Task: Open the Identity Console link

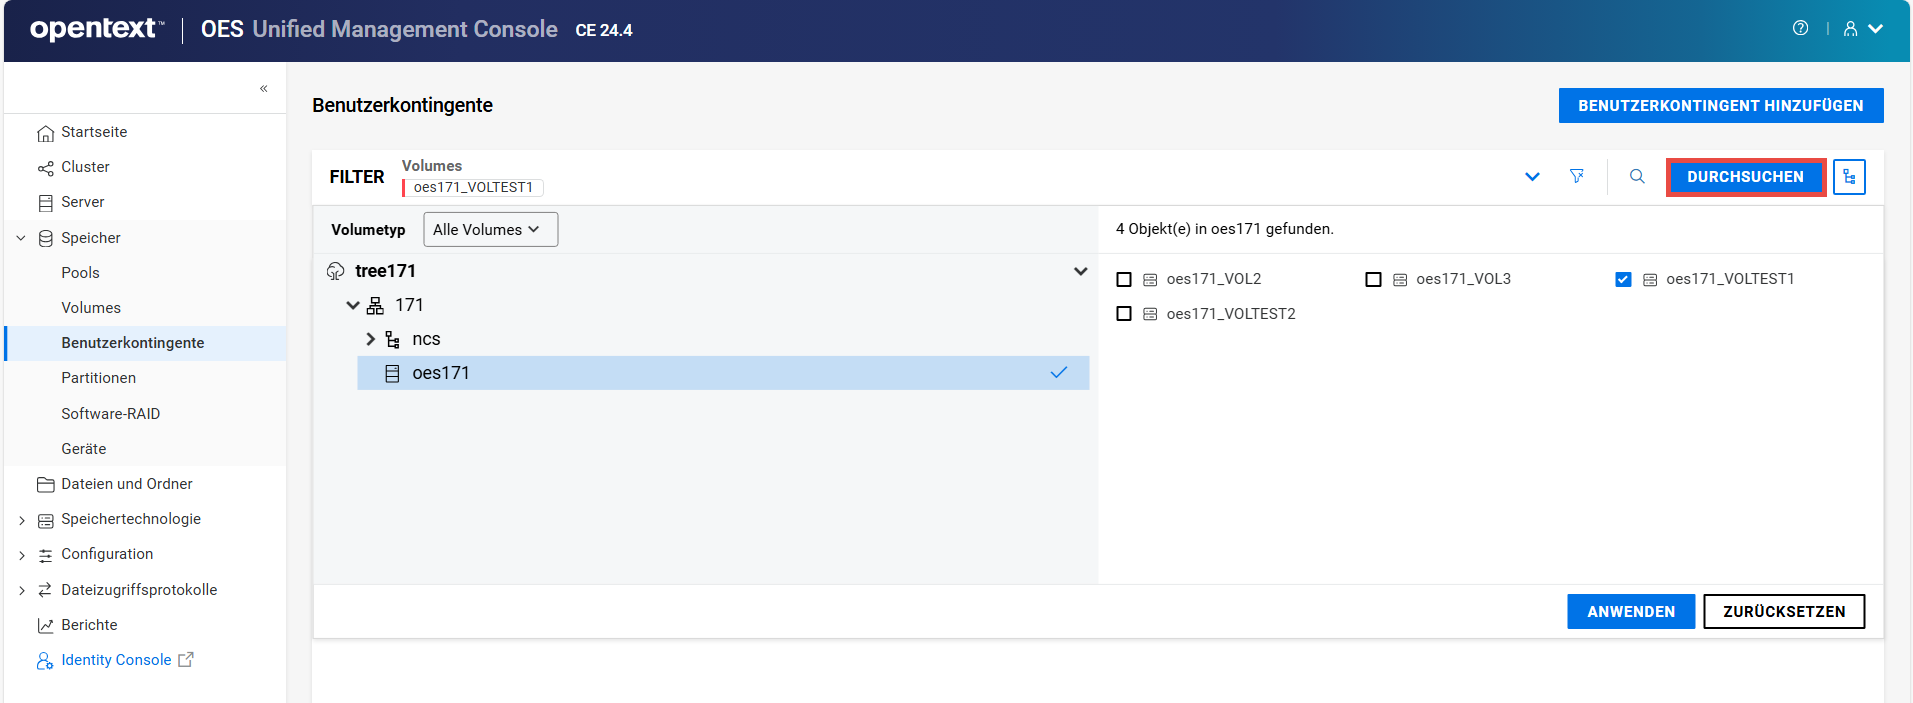Action: [x=116, y=660]
